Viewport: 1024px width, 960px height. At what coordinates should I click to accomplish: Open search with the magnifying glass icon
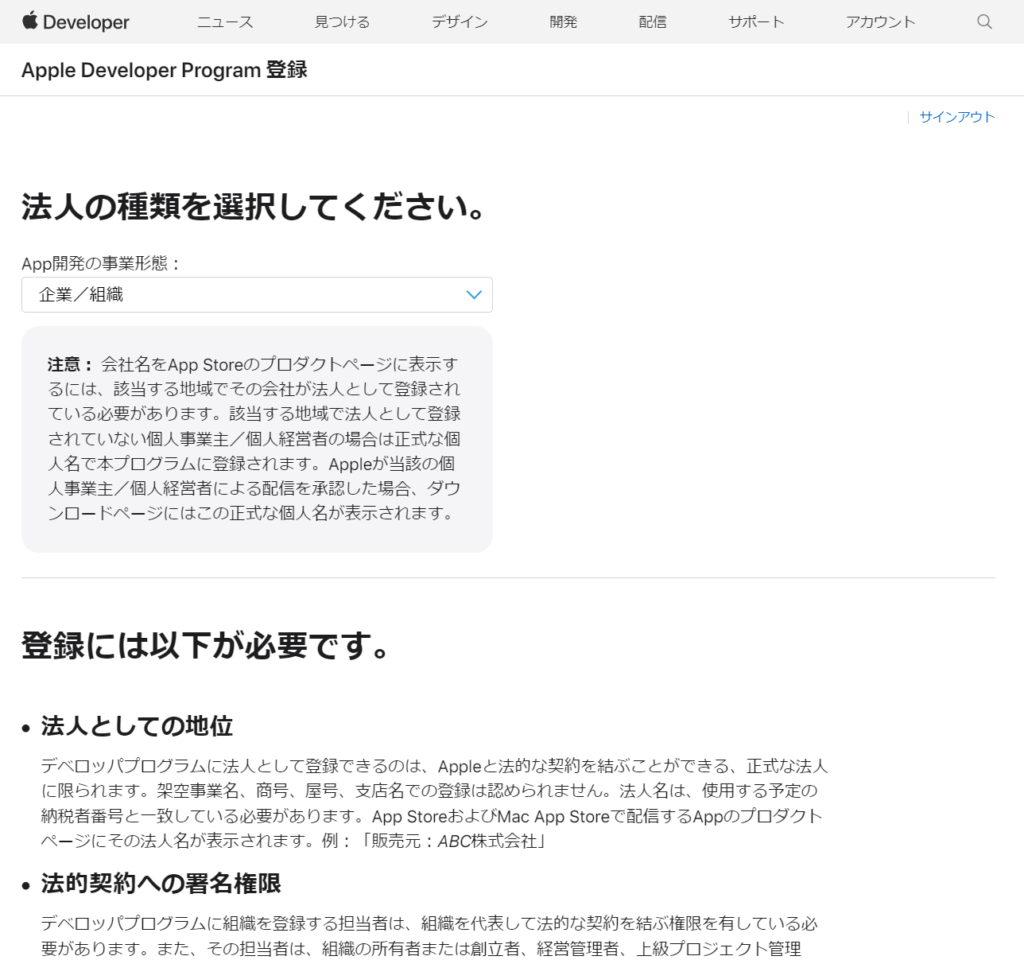pos(984,22)
